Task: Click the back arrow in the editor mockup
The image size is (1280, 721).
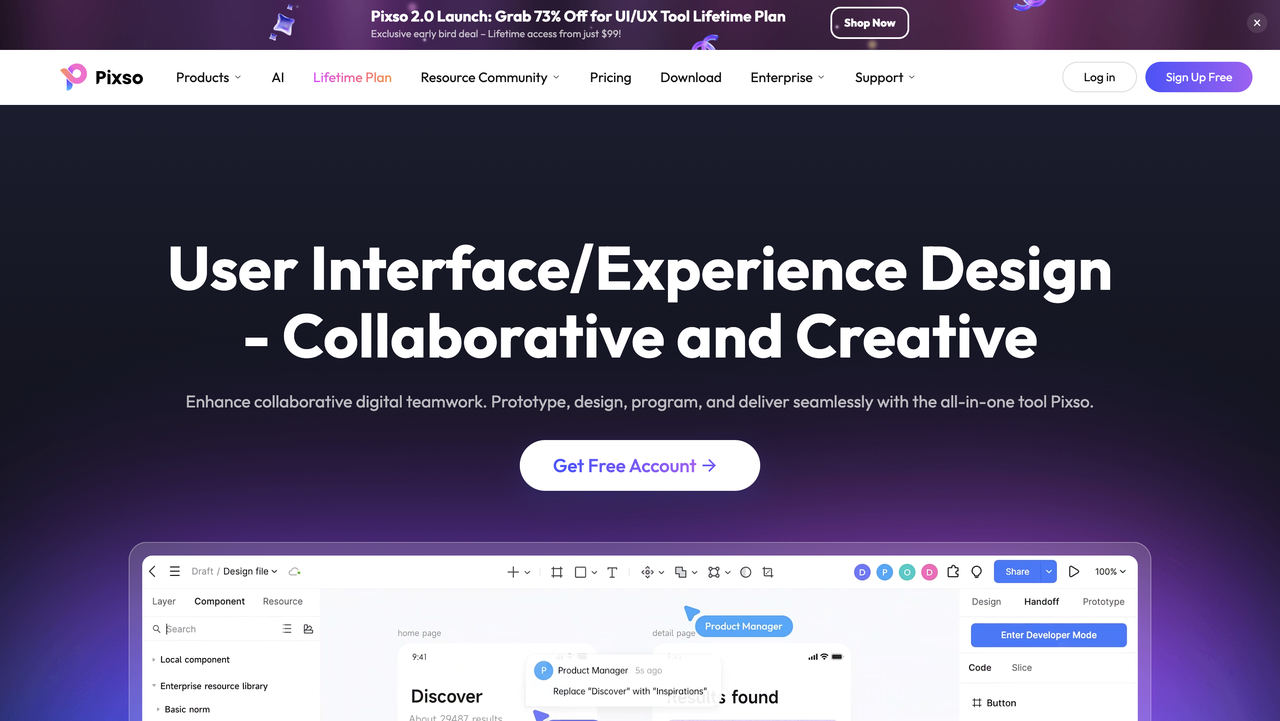Action: (152, 572)
